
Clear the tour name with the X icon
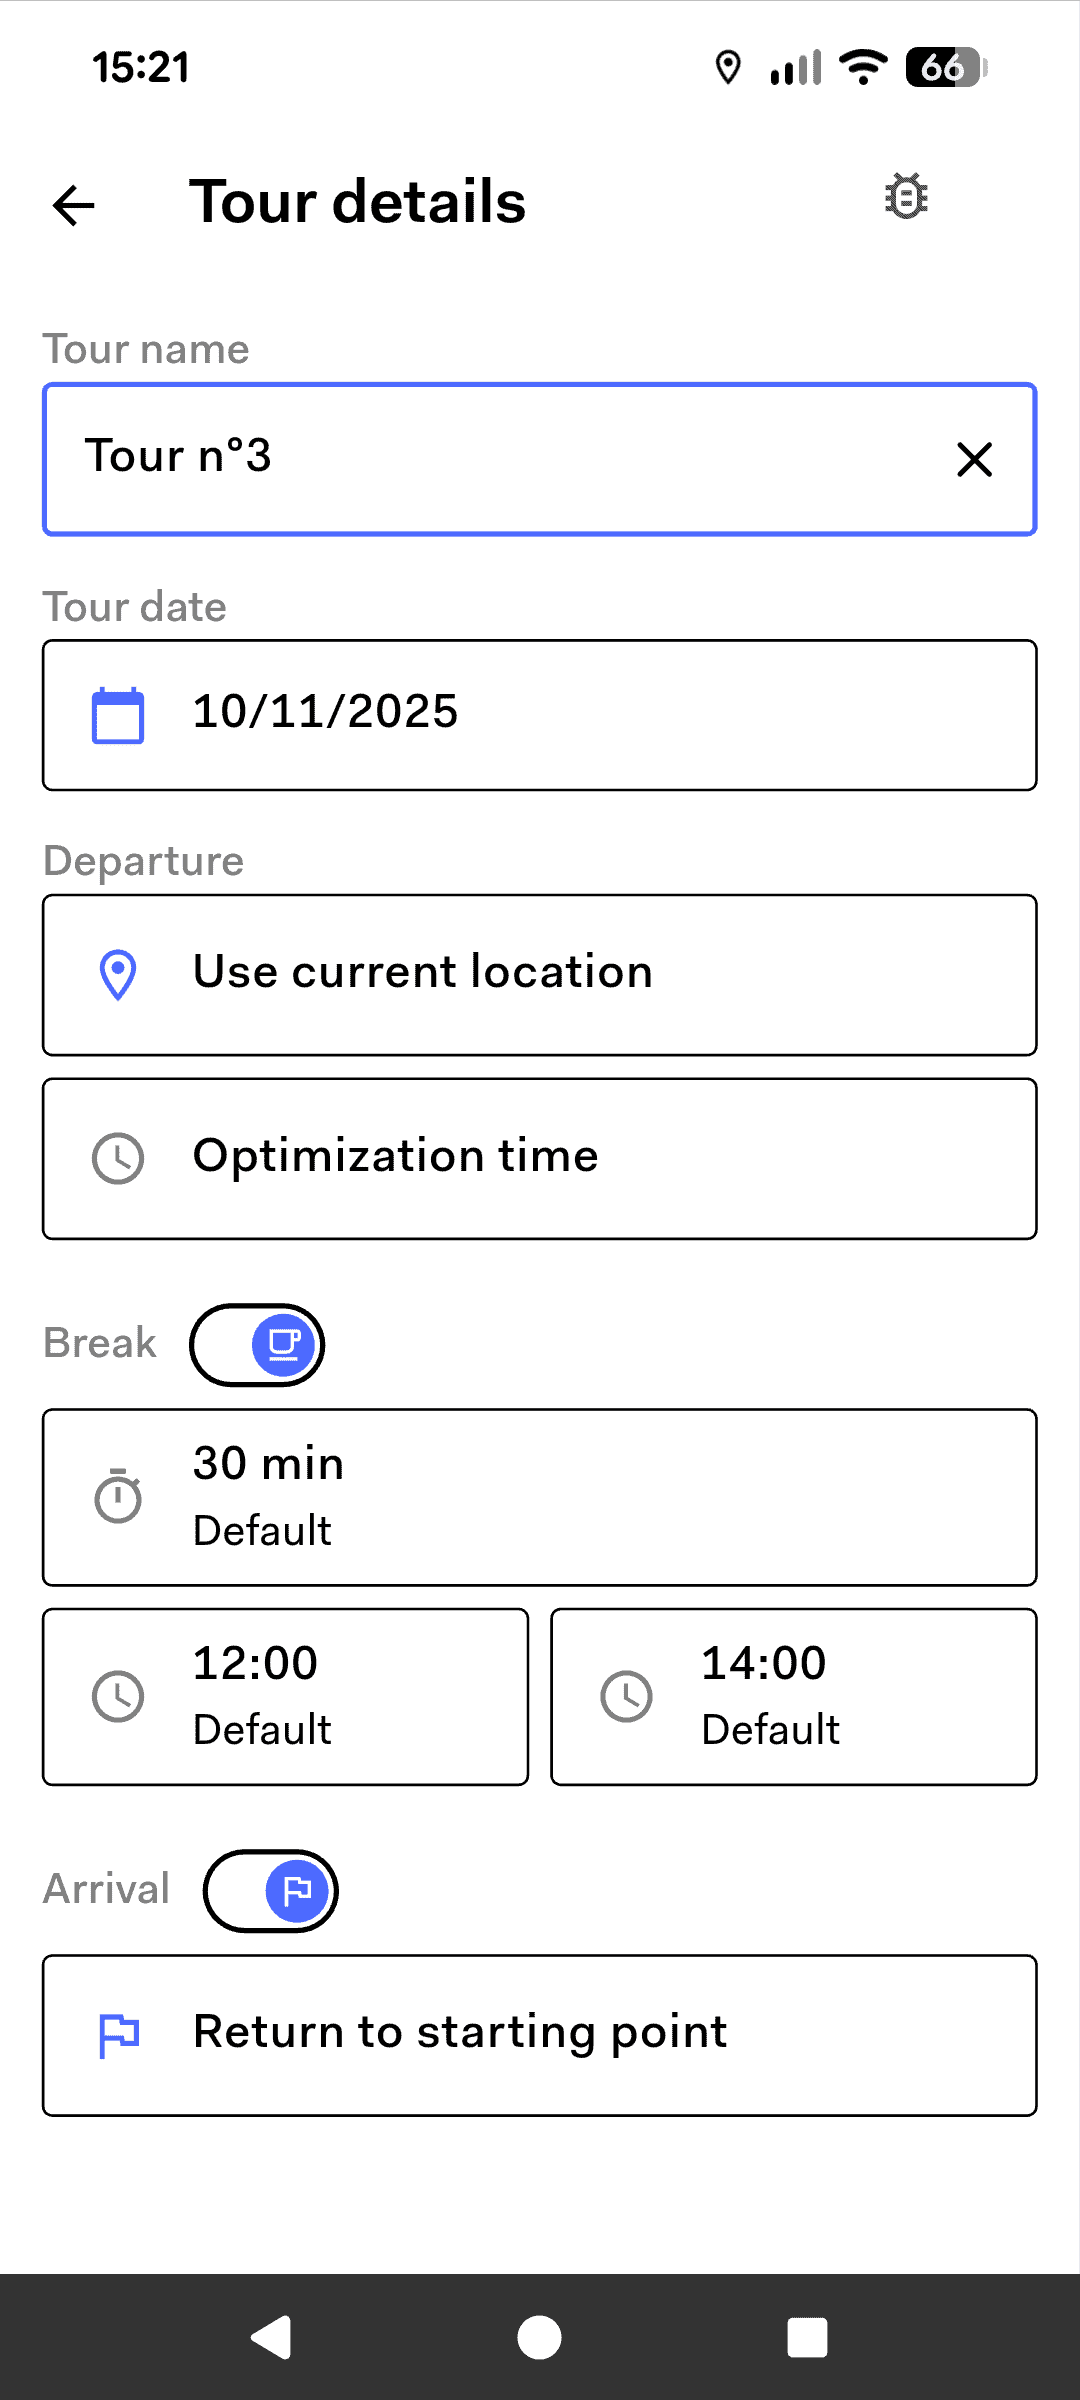tap(974, 460)
